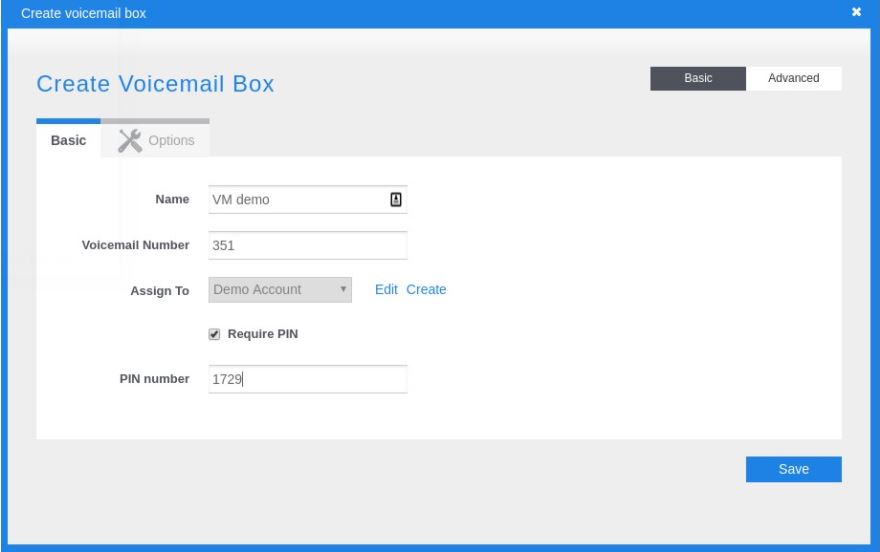Viewport: 880px width, 552px height.
Task: Click the Voicemail Number field label
Action: (x=135, y=245)
